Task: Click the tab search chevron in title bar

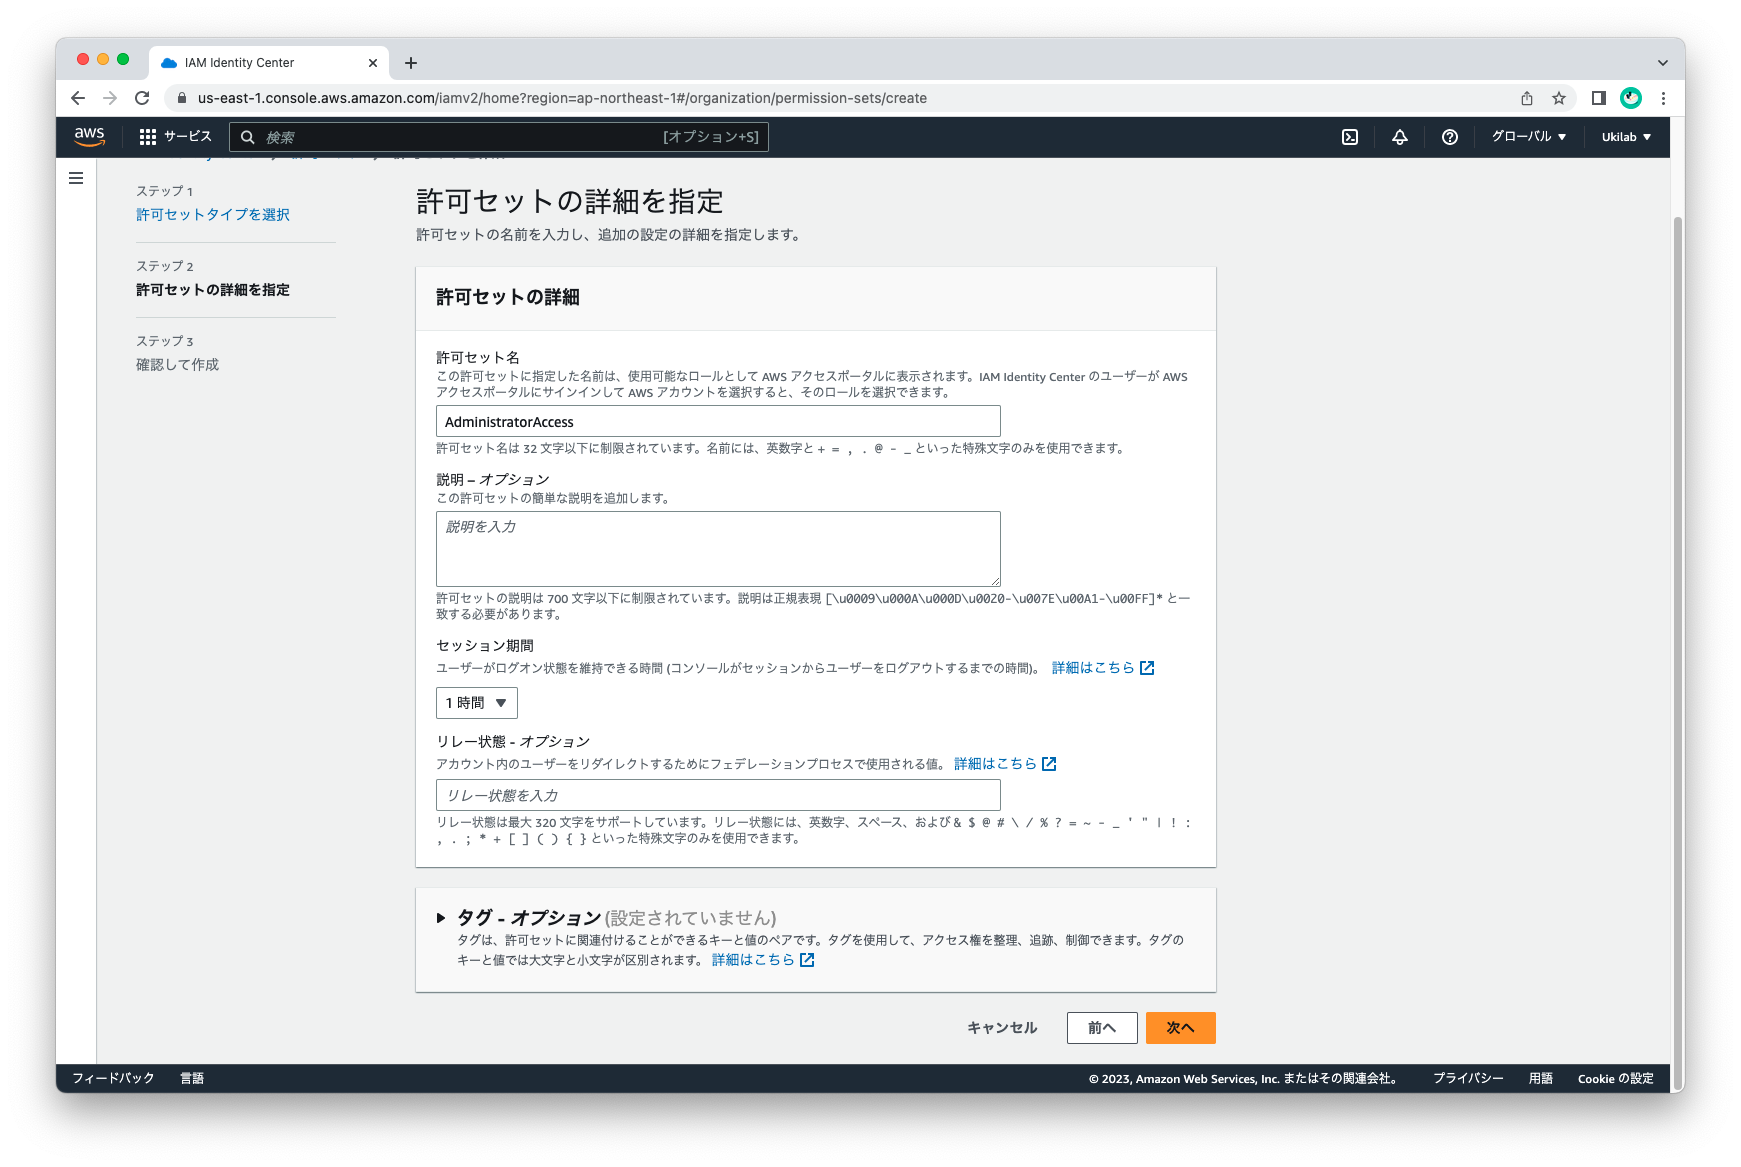Action: pos(1663,63)
